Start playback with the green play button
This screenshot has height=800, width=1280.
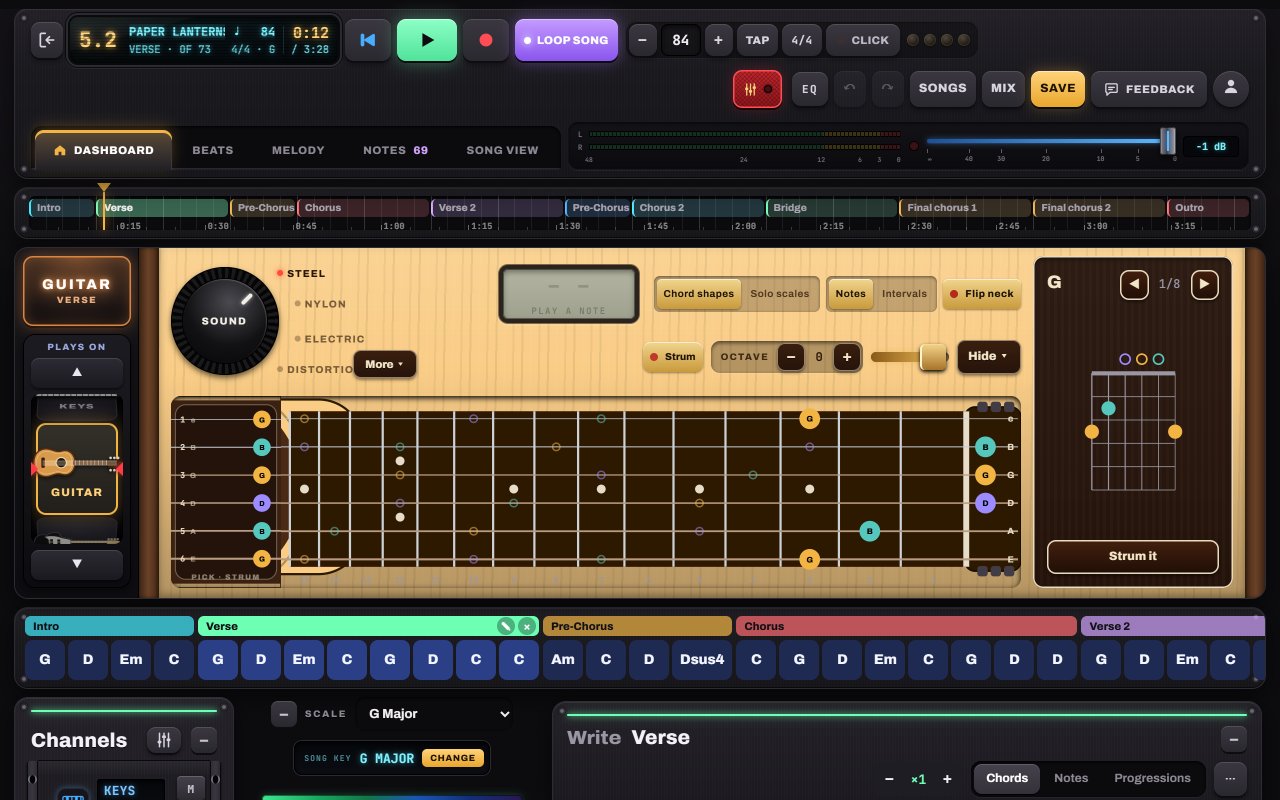(x=427, y=40)
